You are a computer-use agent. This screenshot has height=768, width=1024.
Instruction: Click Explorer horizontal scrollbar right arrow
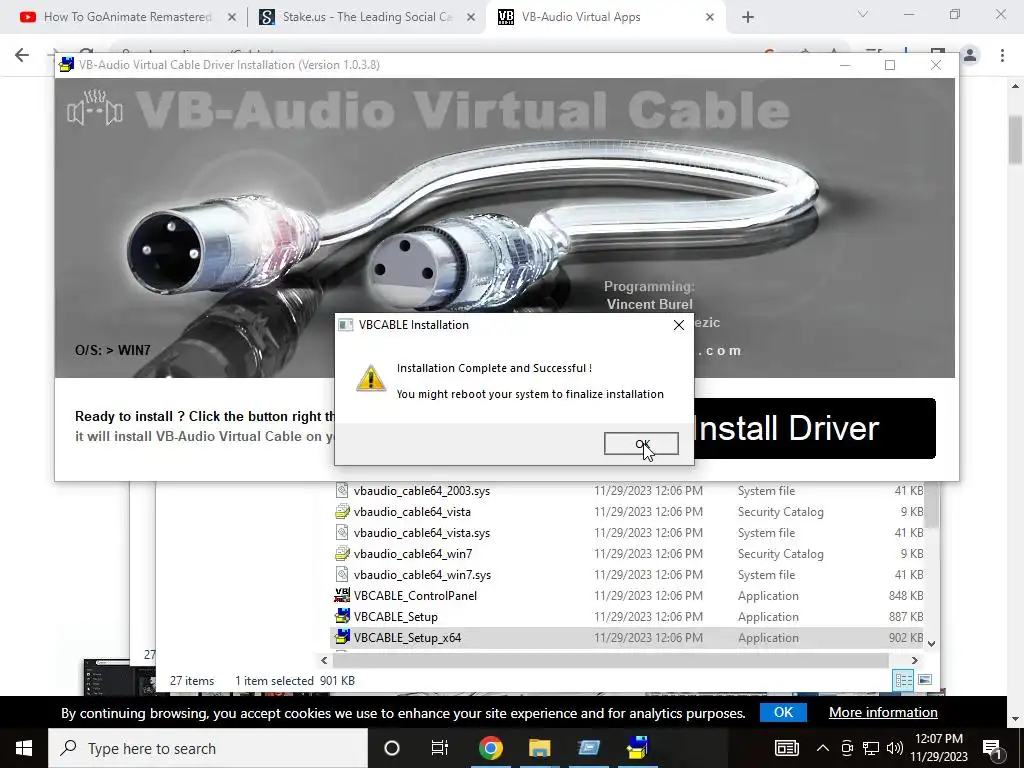point(914,660)
